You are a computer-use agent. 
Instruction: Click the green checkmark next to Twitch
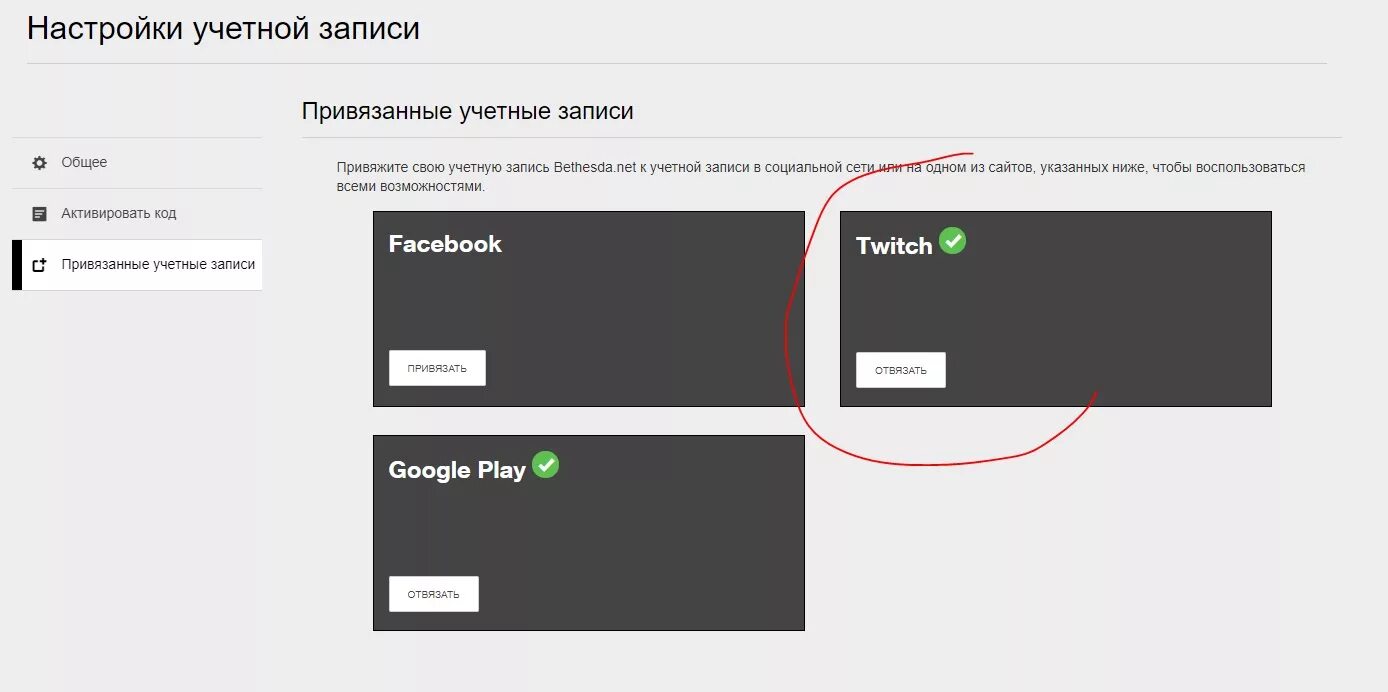tap(953, 241)
